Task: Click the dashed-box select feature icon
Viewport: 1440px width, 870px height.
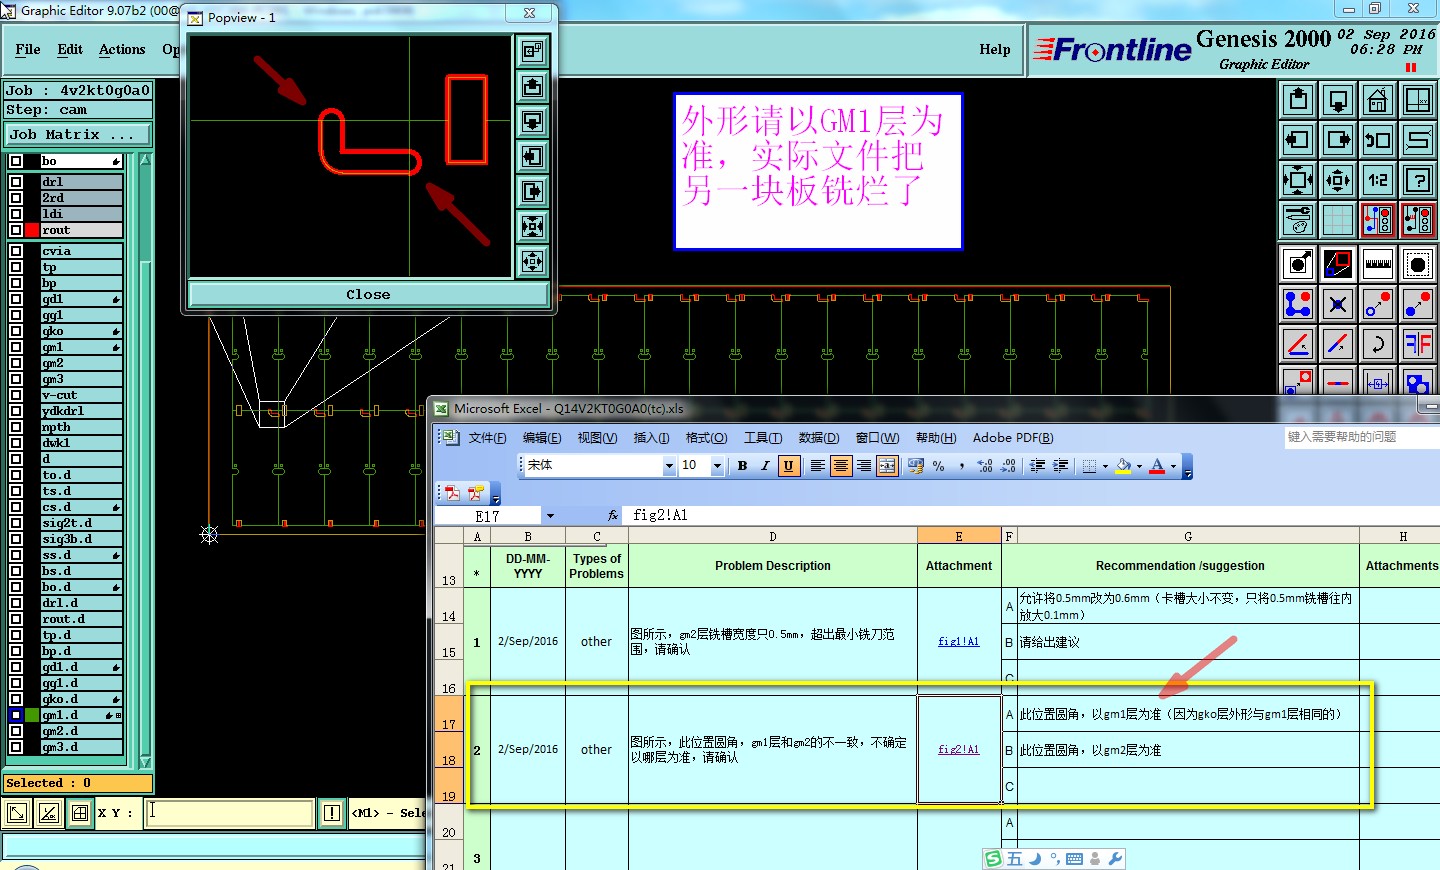Action: point(1418,264)
